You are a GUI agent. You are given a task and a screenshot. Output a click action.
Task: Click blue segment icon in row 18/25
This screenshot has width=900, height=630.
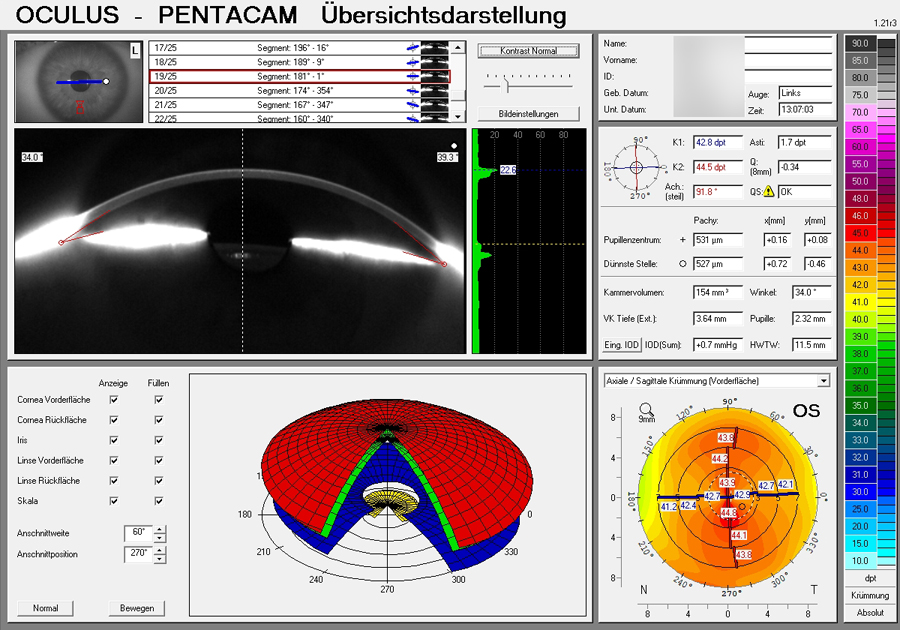click(x=413, y=62)
